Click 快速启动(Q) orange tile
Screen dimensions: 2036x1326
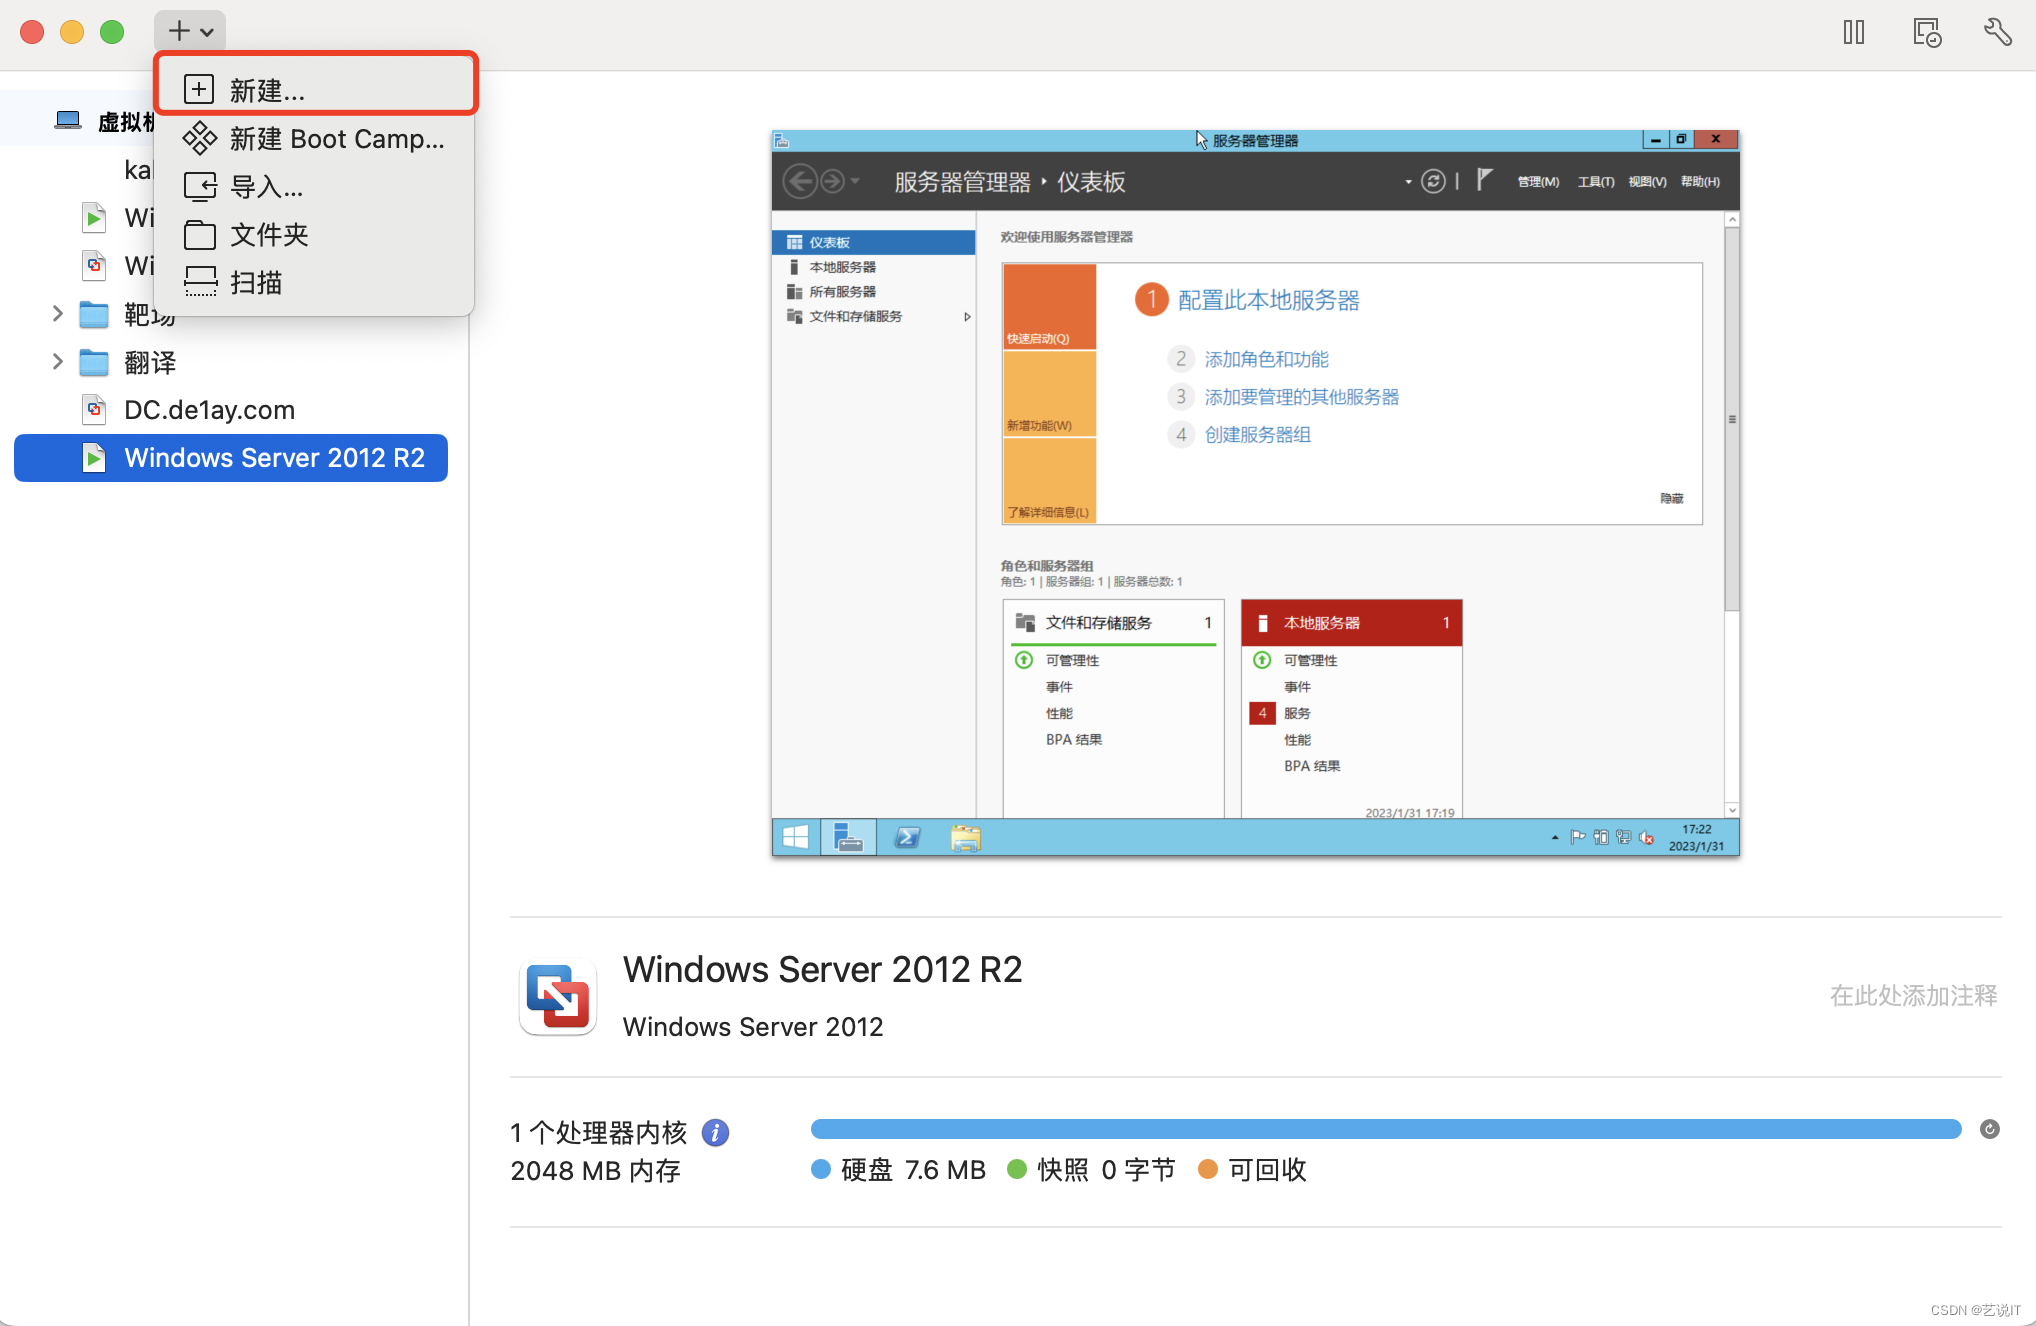[1049, 307]
